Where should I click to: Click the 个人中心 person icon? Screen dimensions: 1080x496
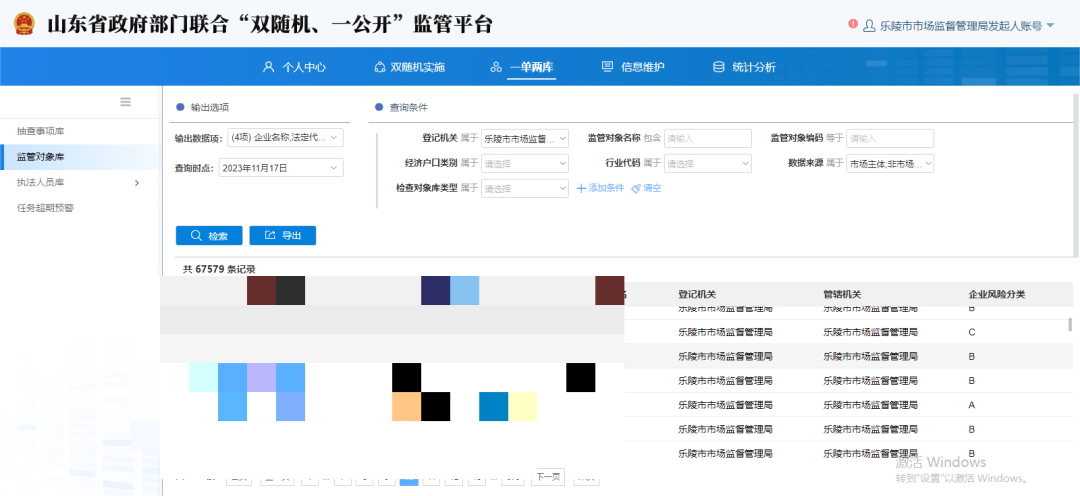pyautogui.click(x=268, y=67)
